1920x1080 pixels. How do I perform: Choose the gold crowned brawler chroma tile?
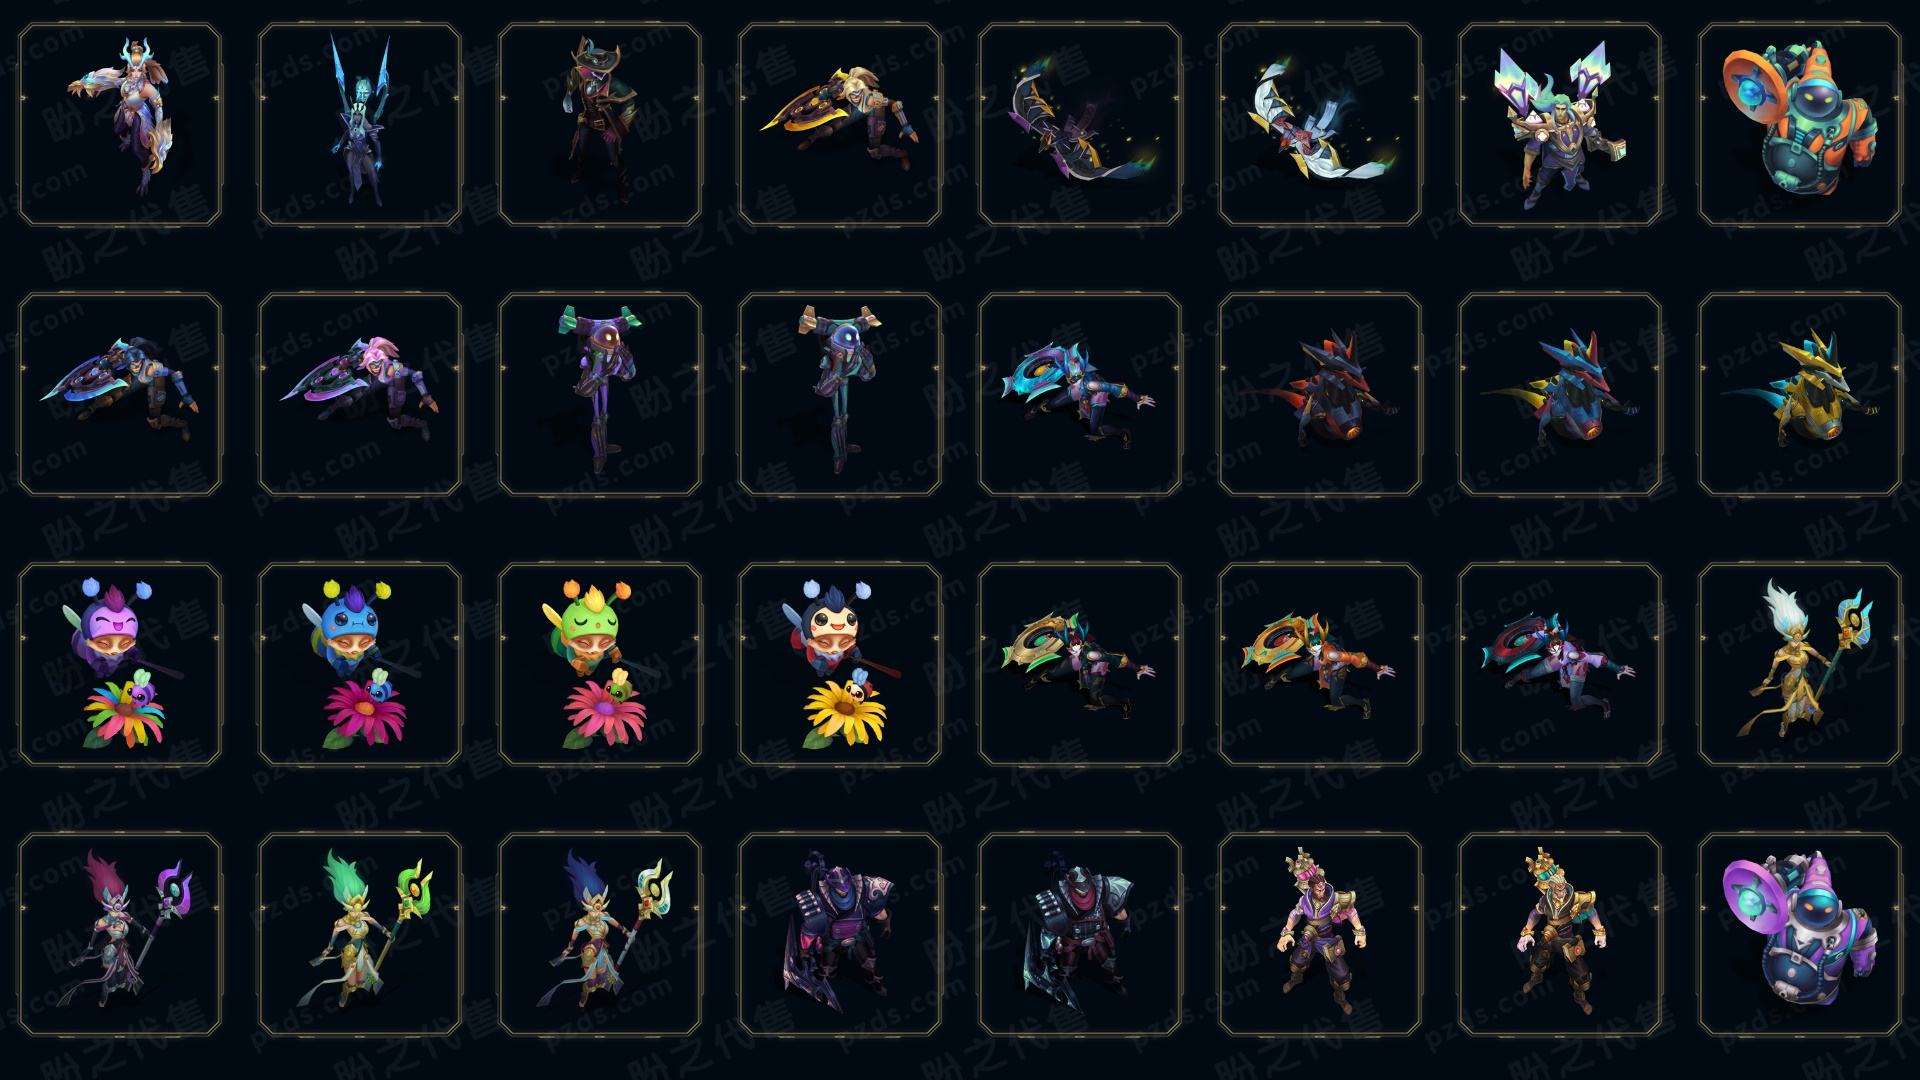click(x=1560, y=935)
